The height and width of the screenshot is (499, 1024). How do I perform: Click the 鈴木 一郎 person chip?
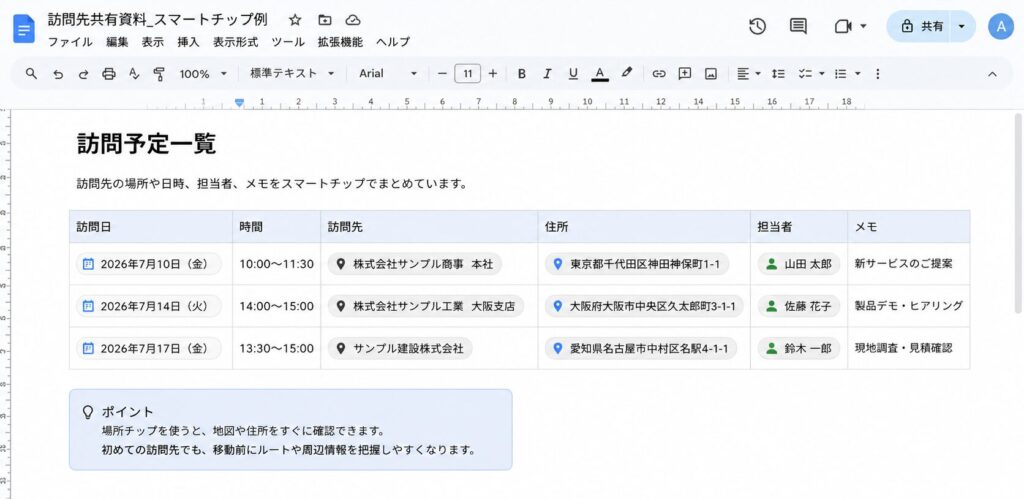pyautogui.click(x=799, y=348)
